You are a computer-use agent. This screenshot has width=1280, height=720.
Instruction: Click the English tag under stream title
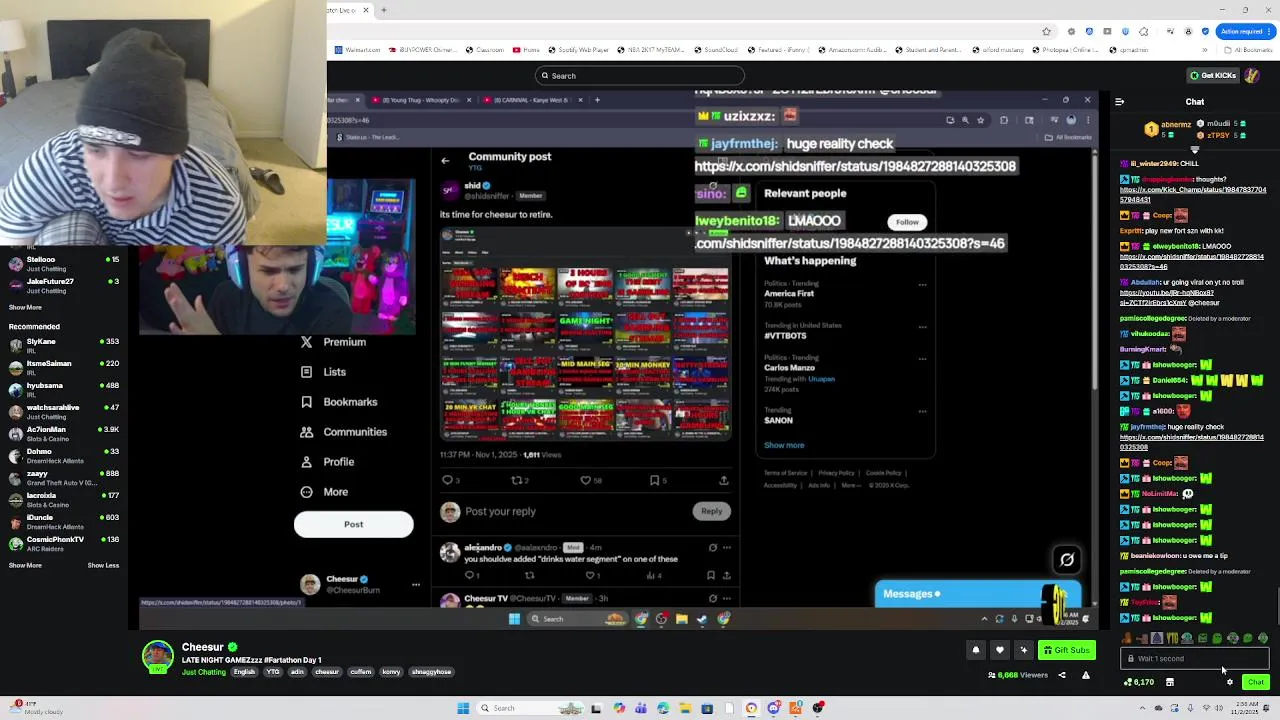click(245, 672)
